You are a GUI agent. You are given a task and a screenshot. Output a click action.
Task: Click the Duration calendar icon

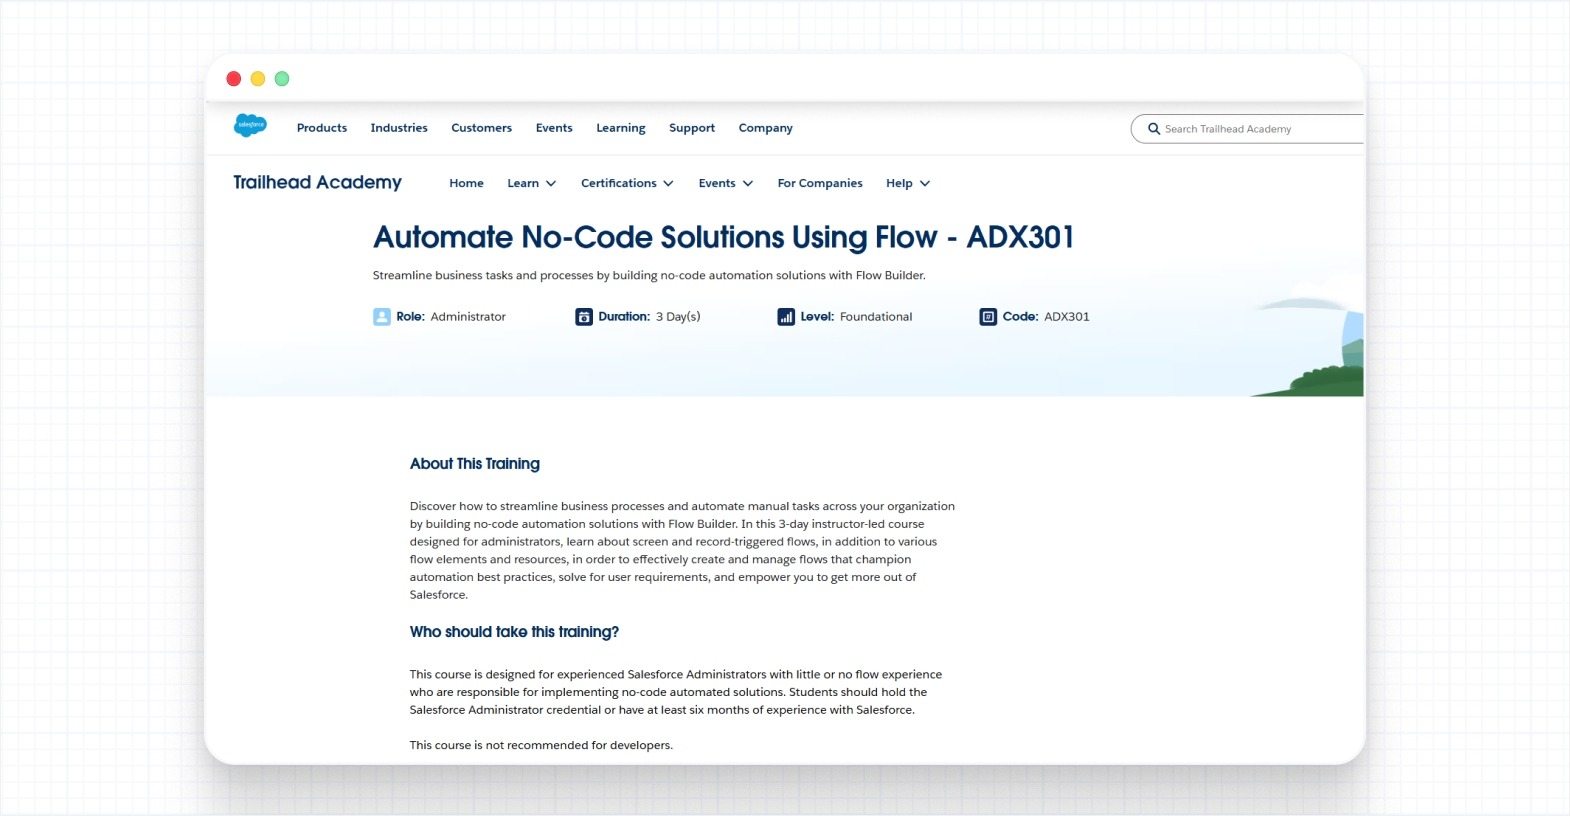(584, 317)
